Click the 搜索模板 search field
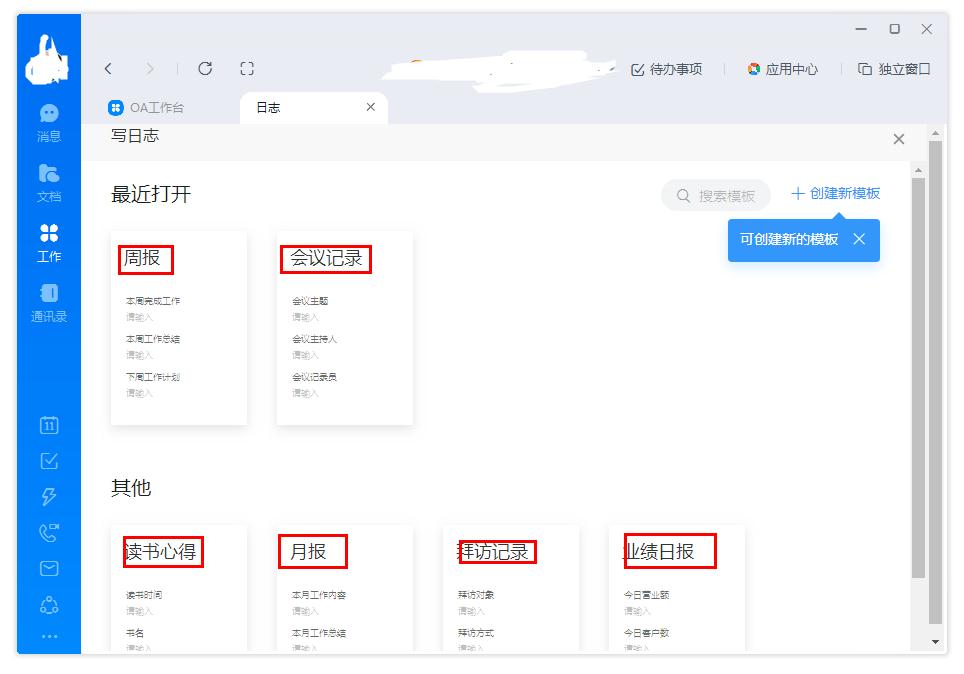 716,195
